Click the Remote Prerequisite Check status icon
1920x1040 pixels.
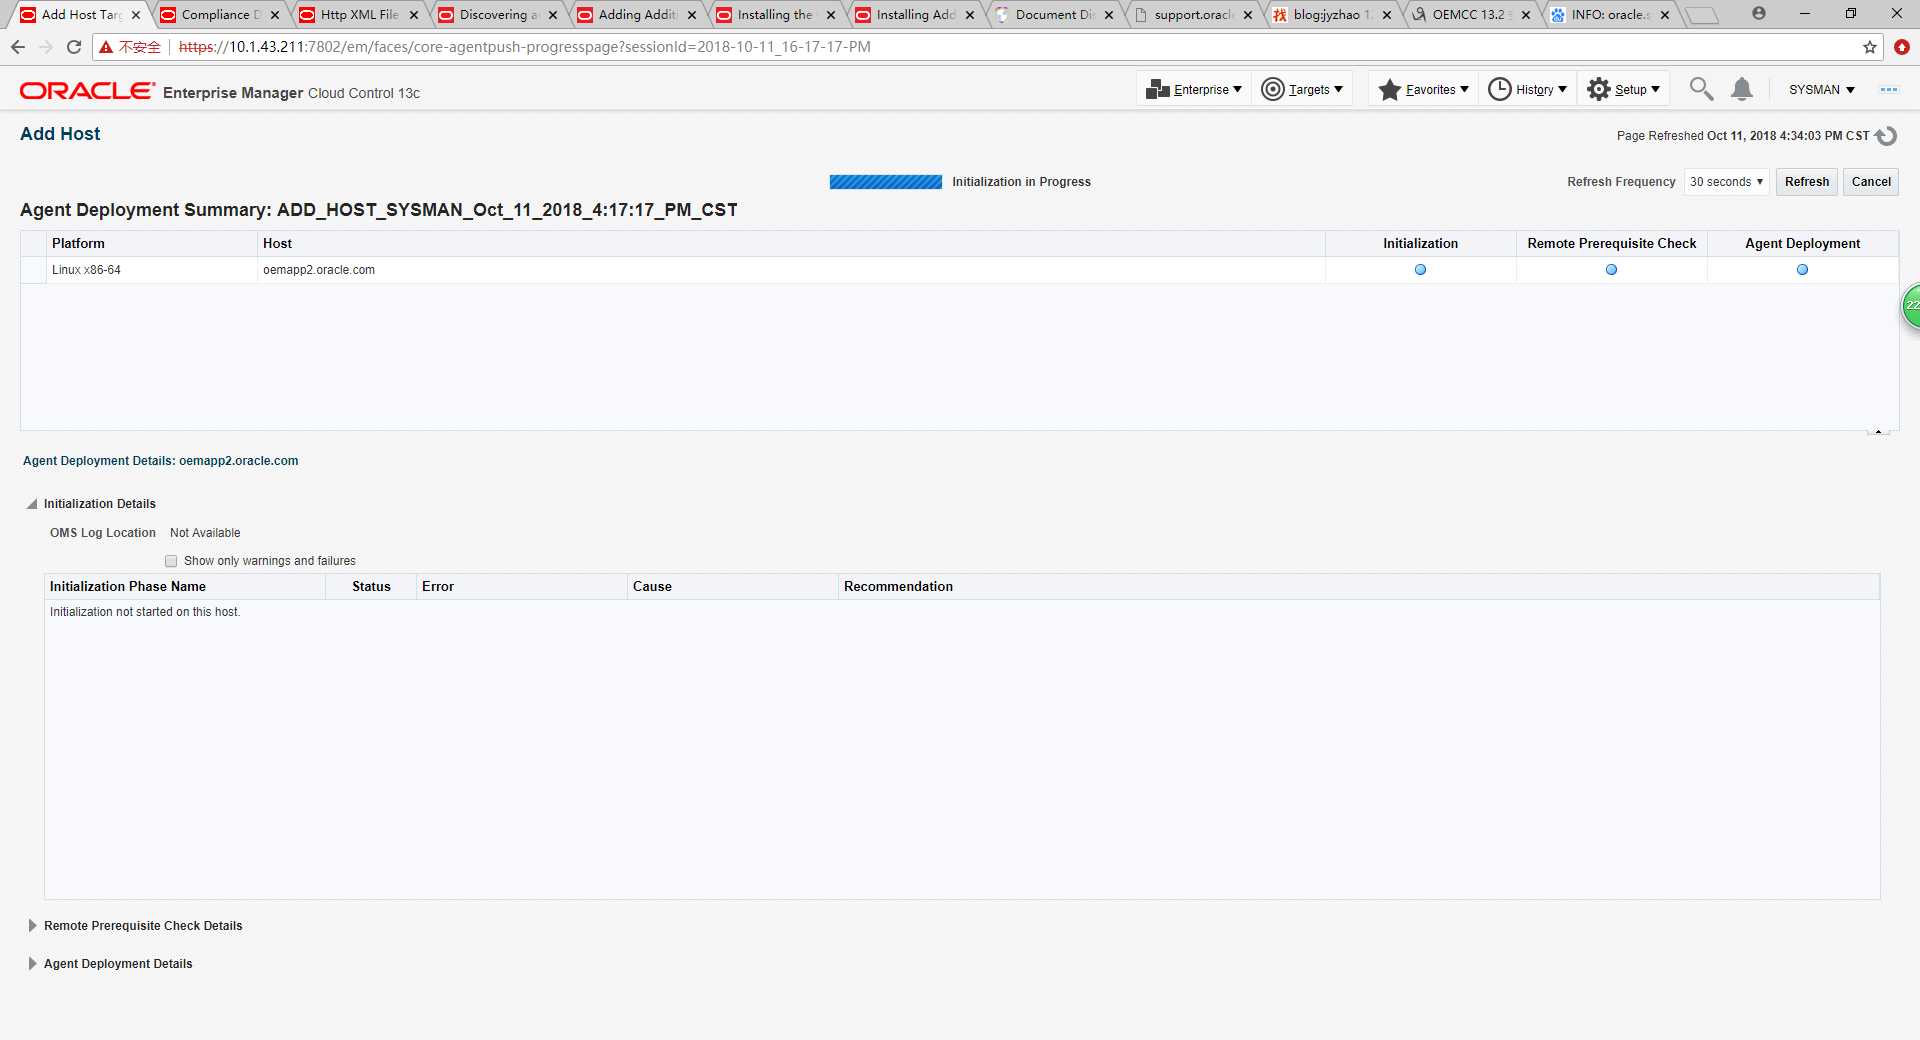(x=1611, y=270)
